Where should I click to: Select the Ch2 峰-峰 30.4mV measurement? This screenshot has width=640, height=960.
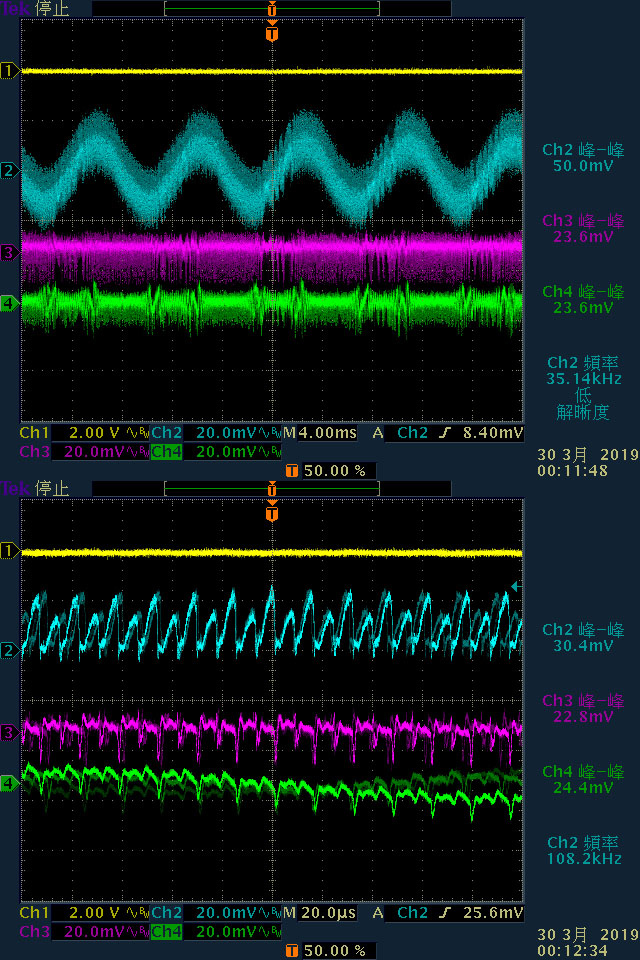click(583, 637)
